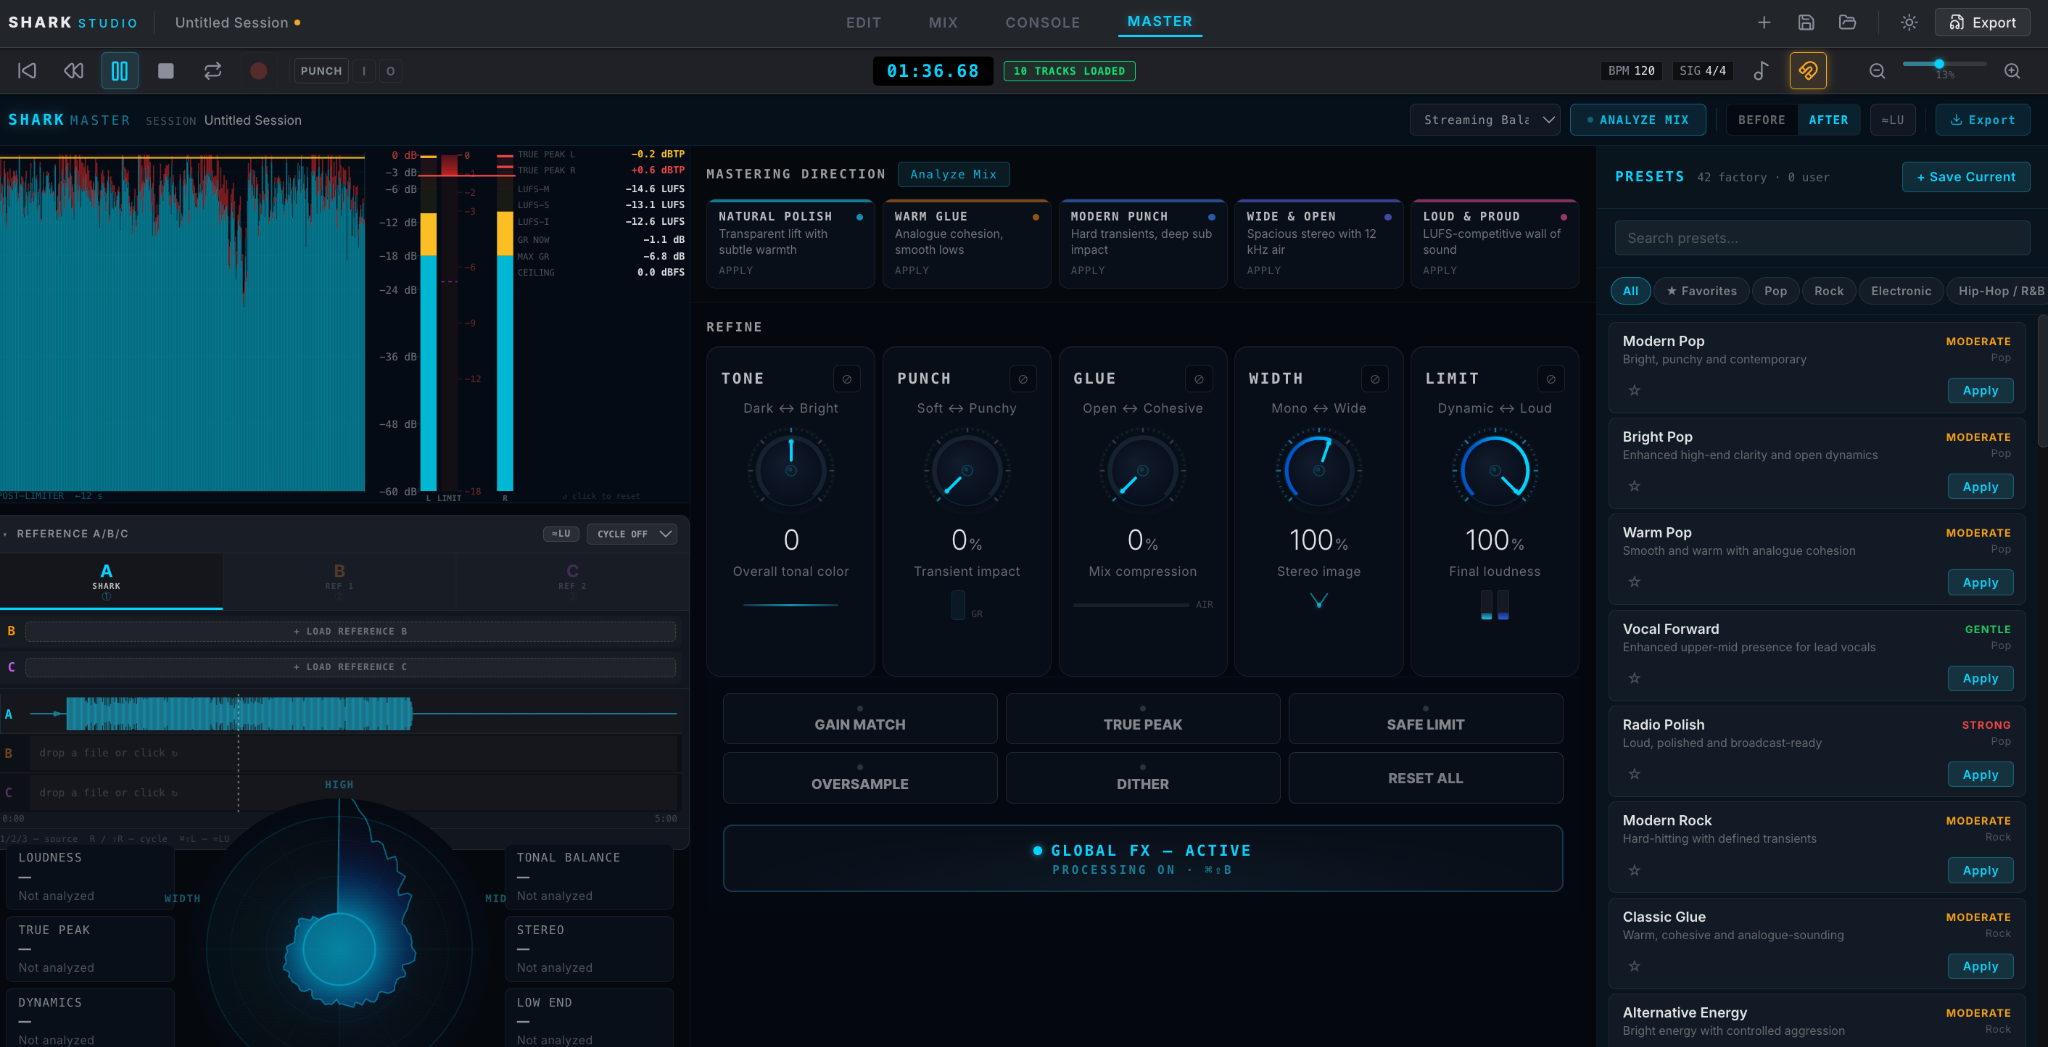This screenshot has height=1047, width=2048.
Task: Enable SAFE LIMIT option
Action: click(1425, 719)
